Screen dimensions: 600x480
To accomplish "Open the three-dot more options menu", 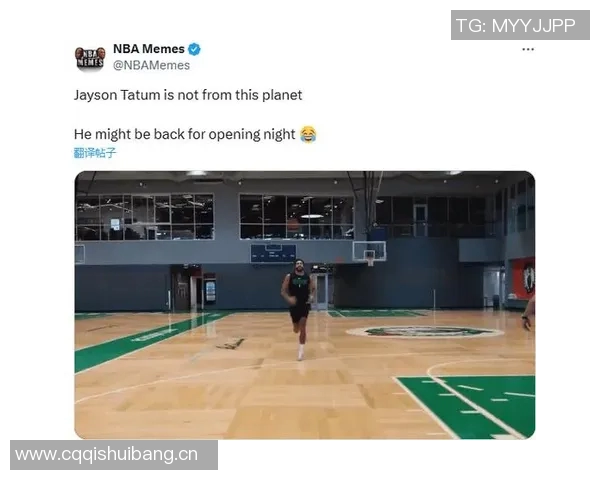I will pyautogui.click(x=528, y=49).
